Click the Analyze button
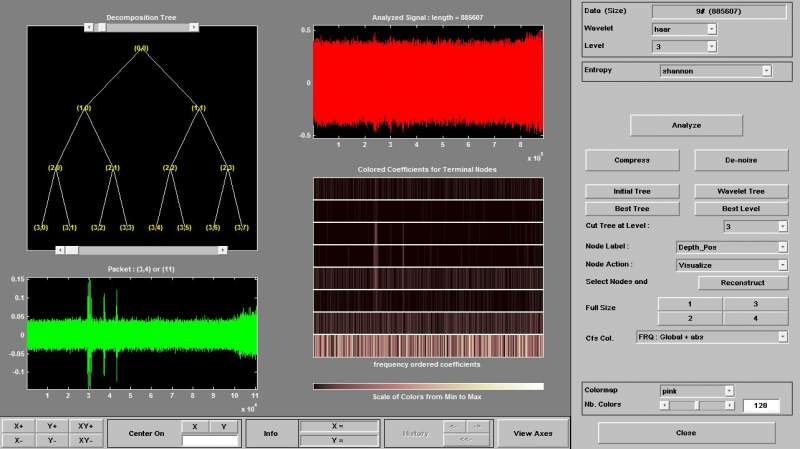Screen dimensions: 800x449 tap(685, 125)
